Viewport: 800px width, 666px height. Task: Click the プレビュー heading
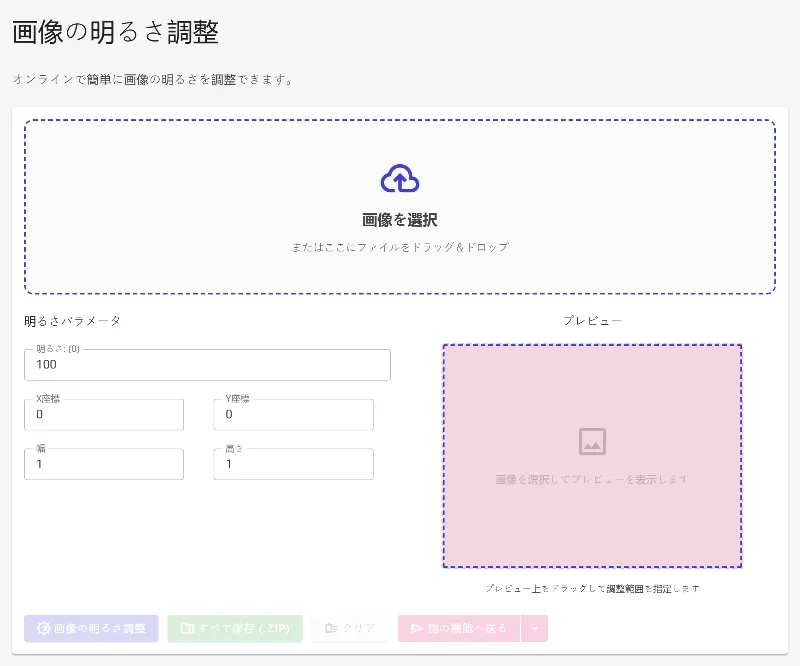(x=592, y=320)
